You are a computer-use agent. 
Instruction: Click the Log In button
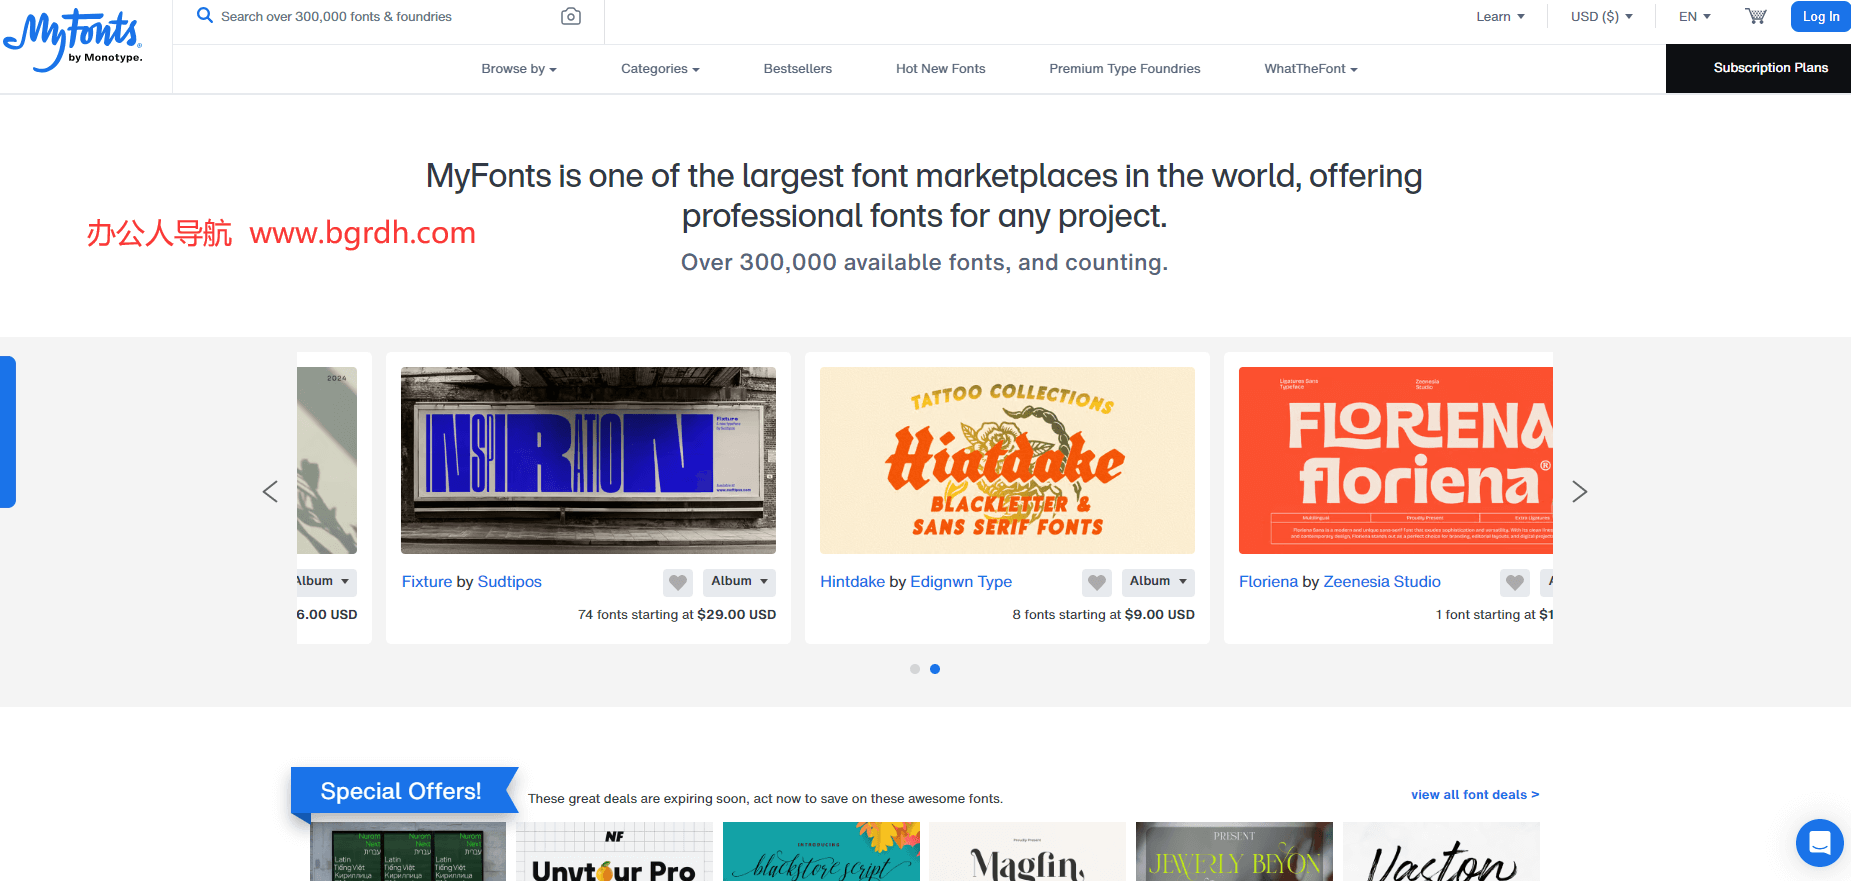click(1820, 17)
